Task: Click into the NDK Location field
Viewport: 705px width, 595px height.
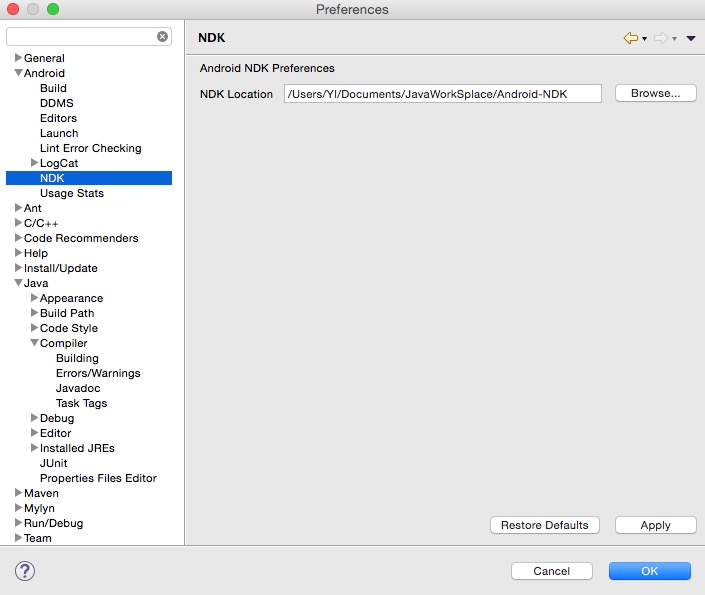Action: click(x=442, y=94)
